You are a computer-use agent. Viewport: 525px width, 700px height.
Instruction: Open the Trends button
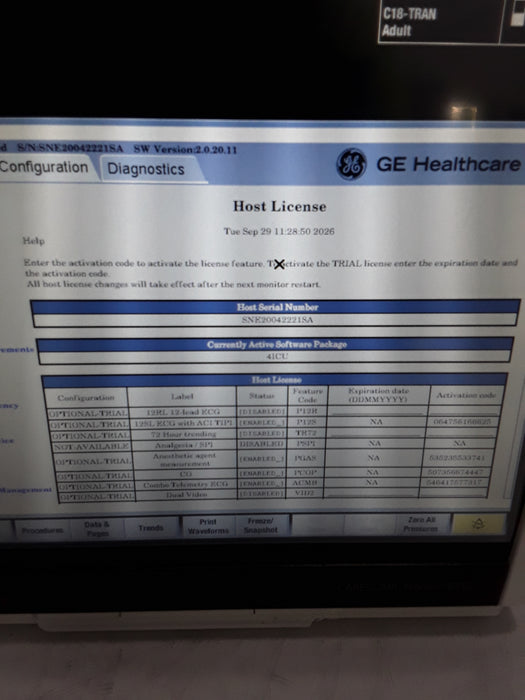pos(151,528)
